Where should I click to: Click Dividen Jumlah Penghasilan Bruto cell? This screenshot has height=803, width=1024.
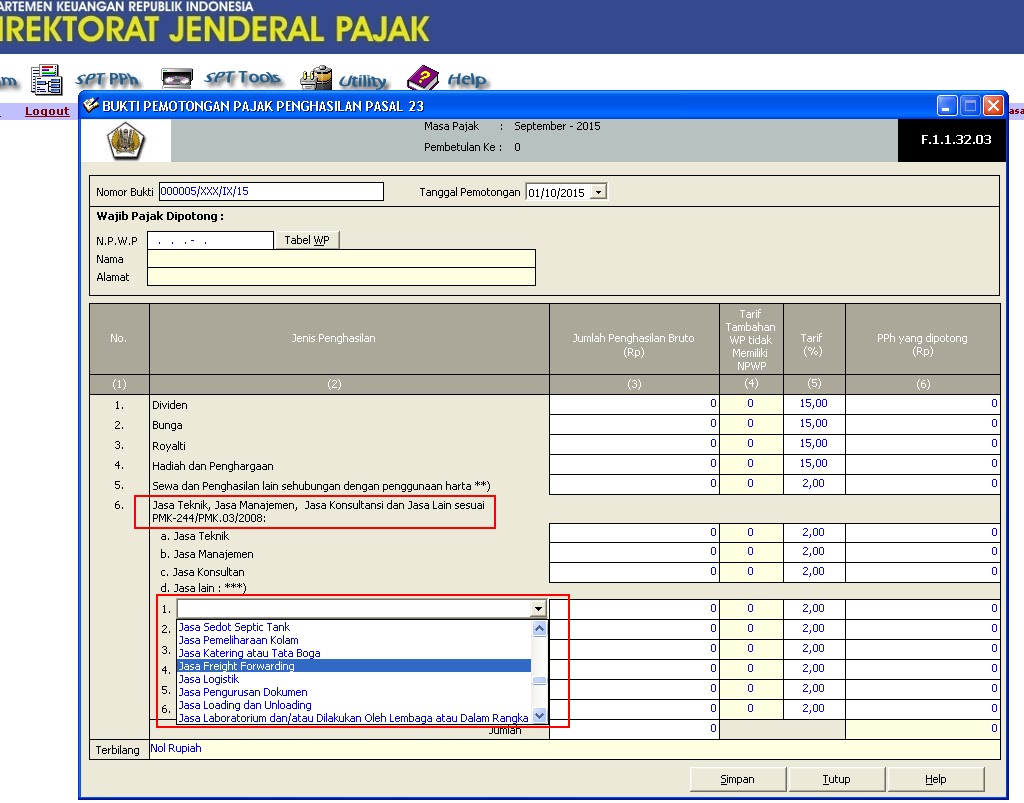[634, 404]
